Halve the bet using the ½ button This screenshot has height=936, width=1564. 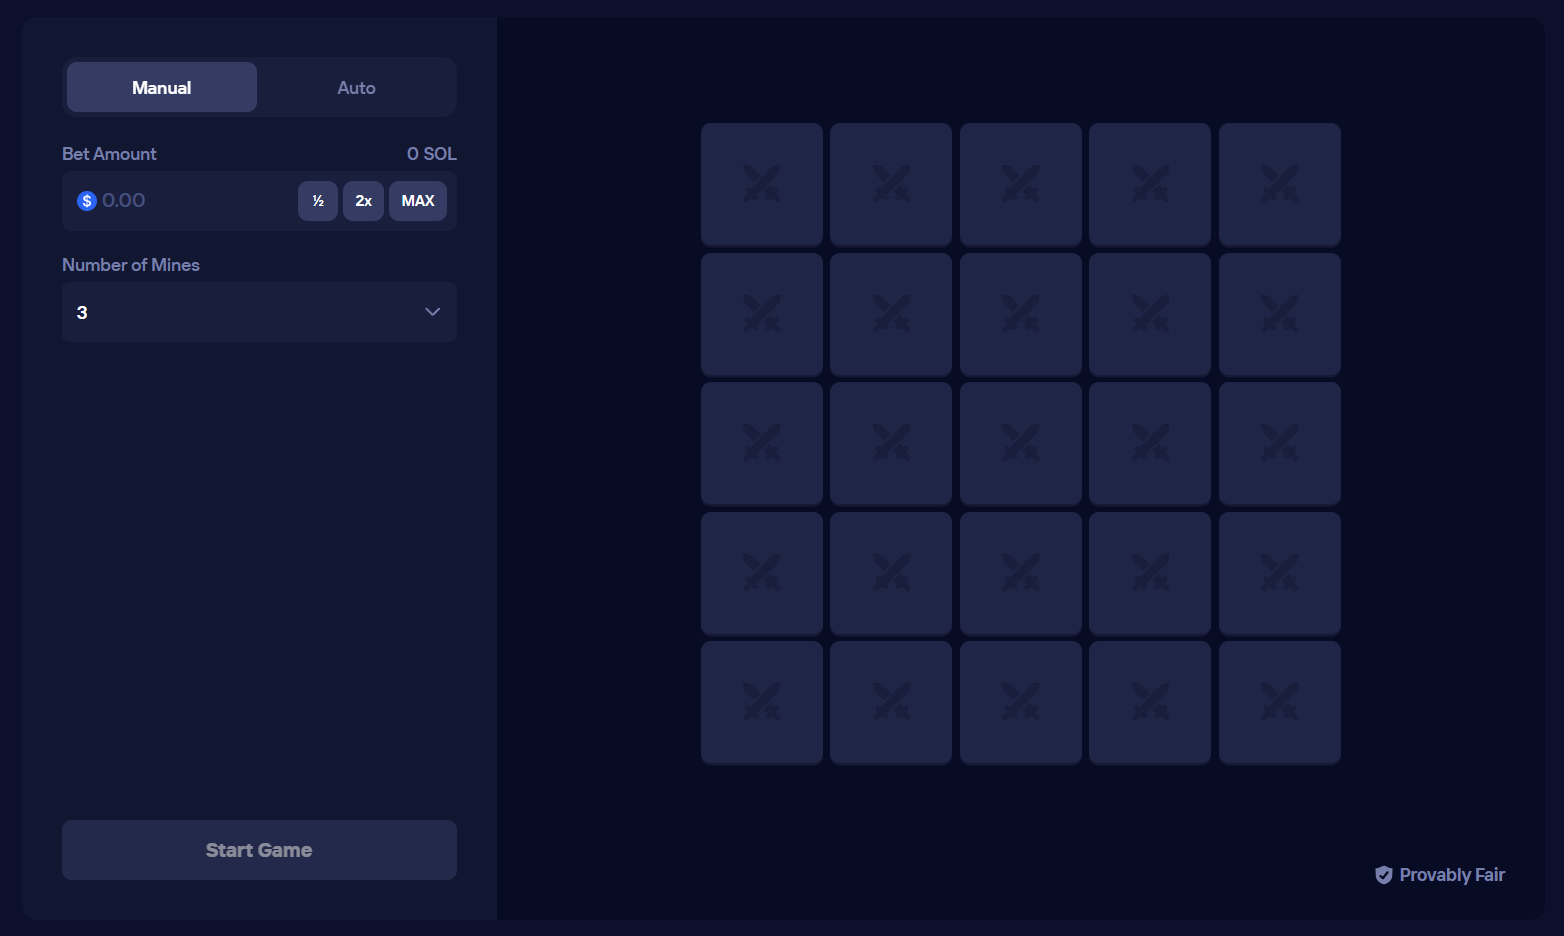pyautogui.click(x=318, y=200)
